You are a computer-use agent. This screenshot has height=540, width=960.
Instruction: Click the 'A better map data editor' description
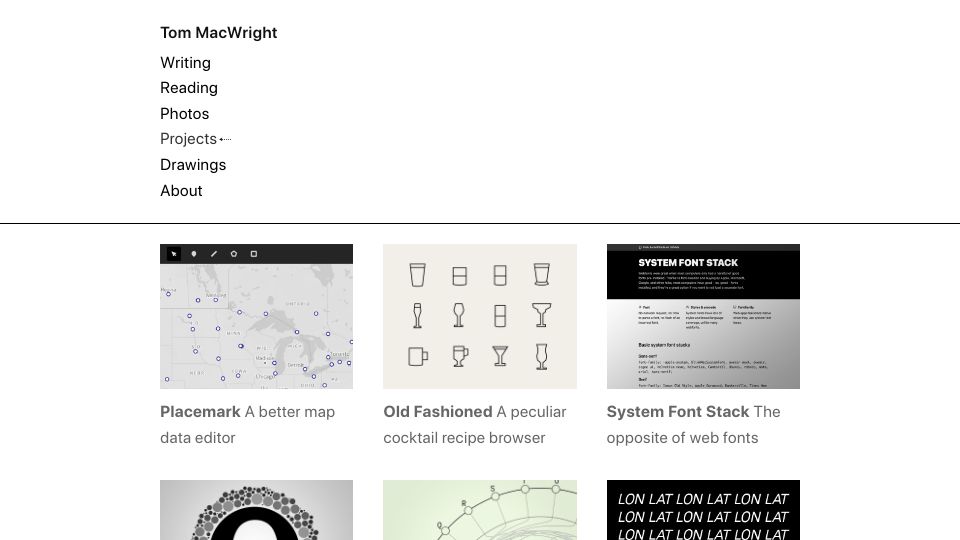tap(247, 425)
